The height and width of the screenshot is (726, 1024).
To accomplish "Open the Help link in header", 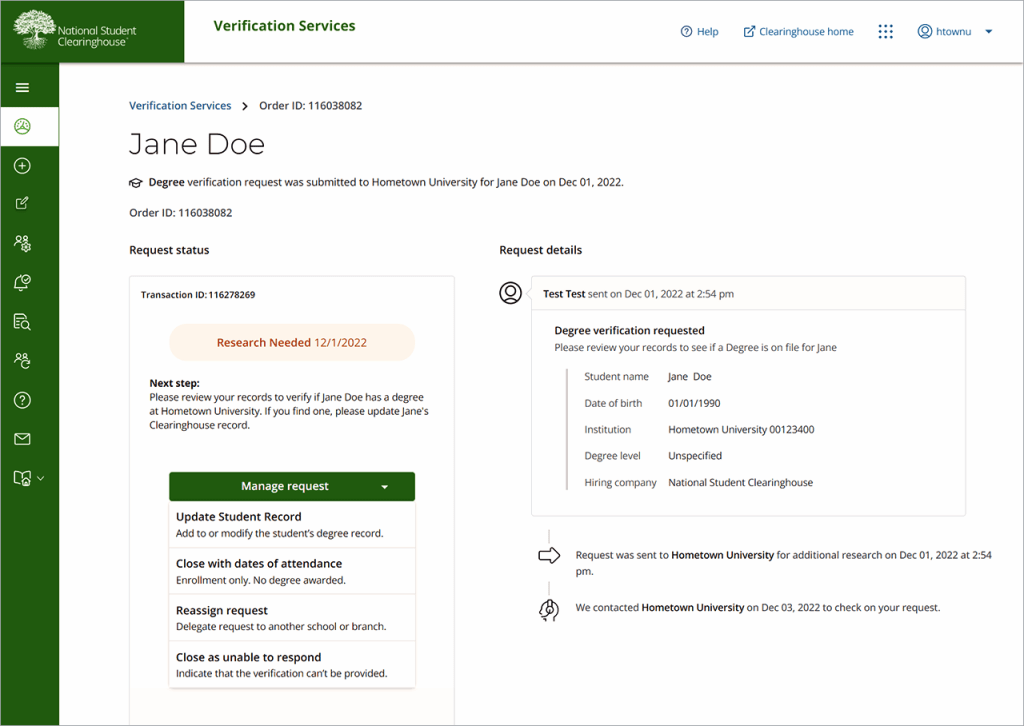I will (699, 31).
